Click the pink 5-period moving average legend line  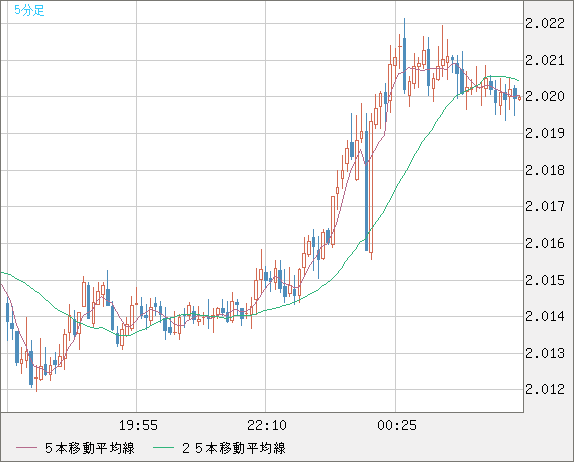[26, 448]
